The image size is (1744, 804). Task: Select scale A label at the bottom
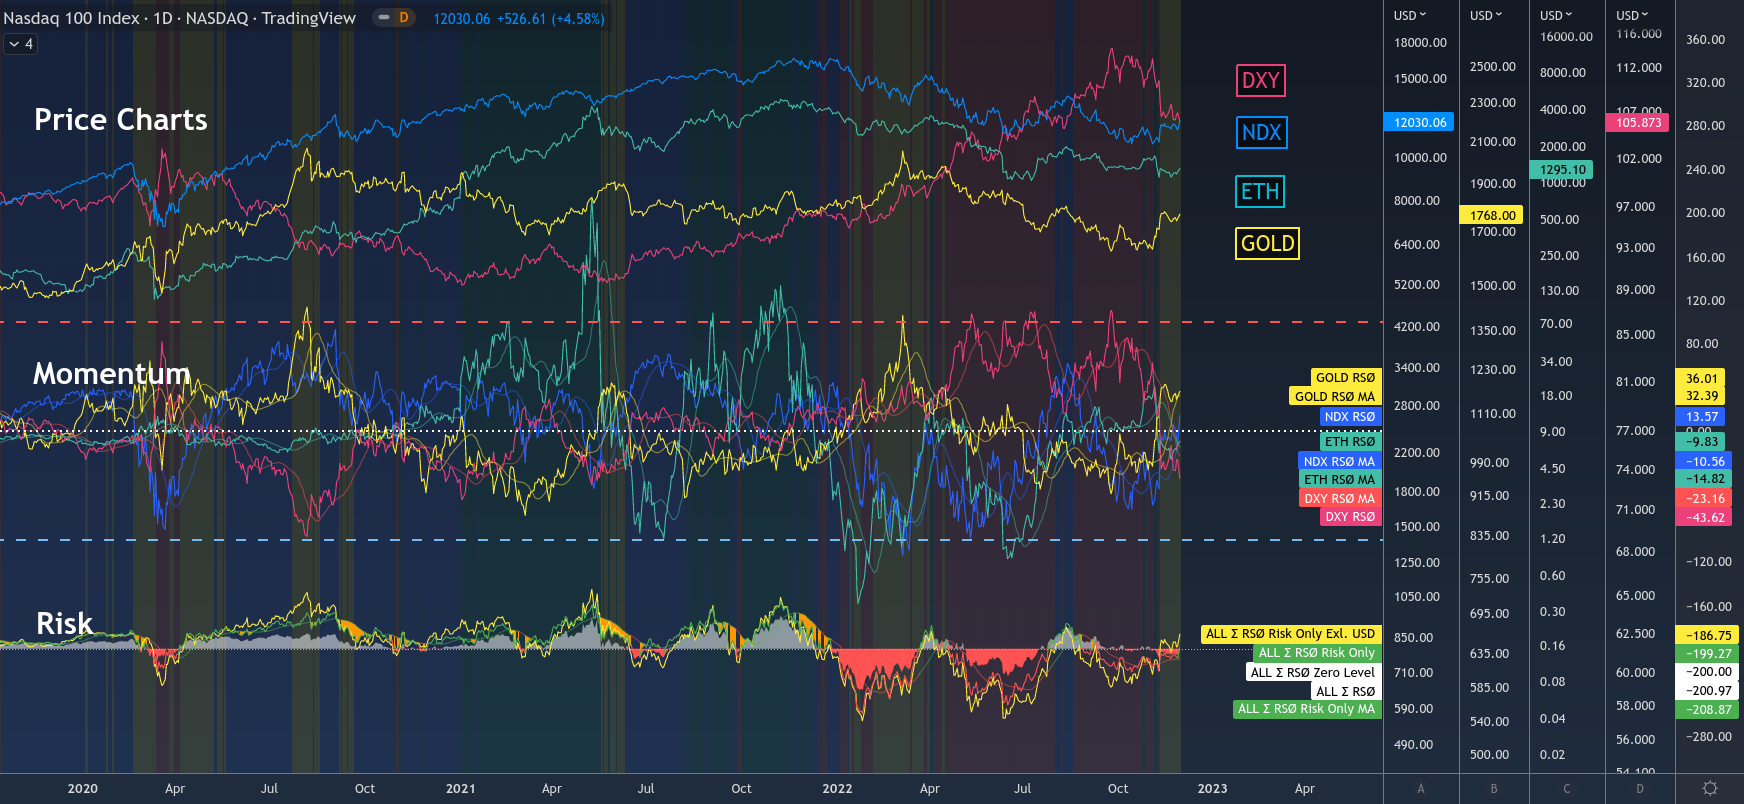coord(1420,789)
